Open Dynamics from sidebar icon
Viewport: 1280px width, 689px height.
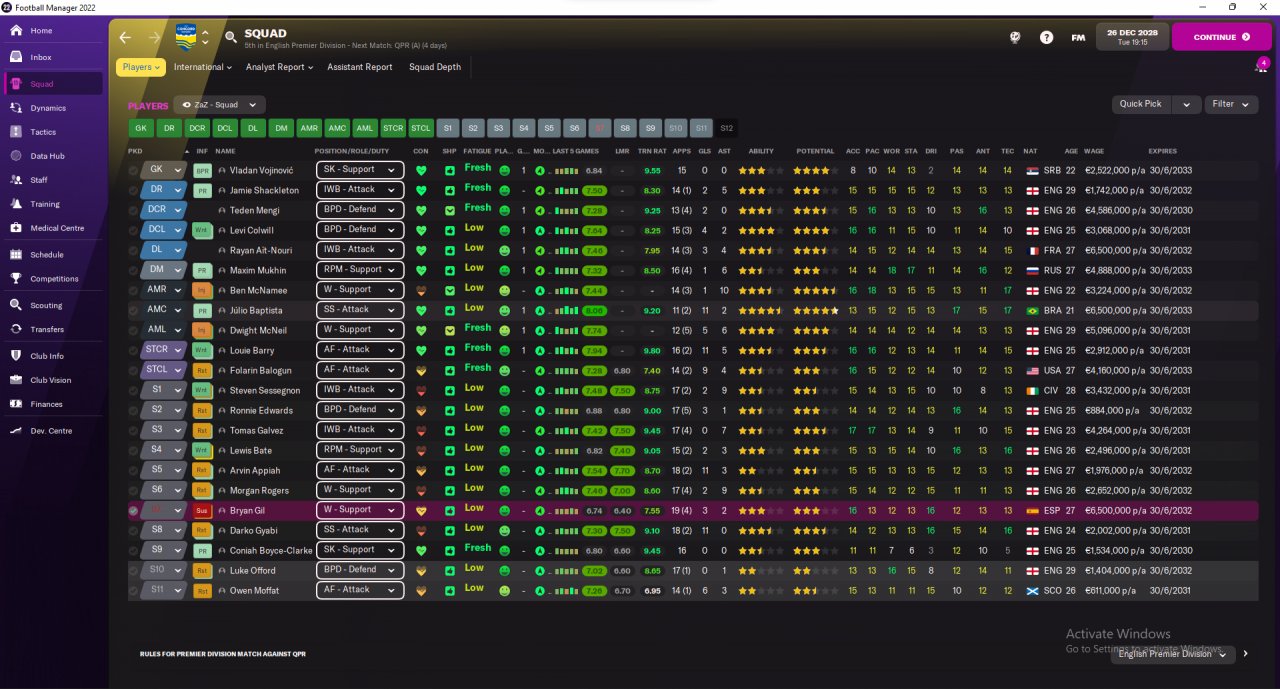(x=16, y=108)
